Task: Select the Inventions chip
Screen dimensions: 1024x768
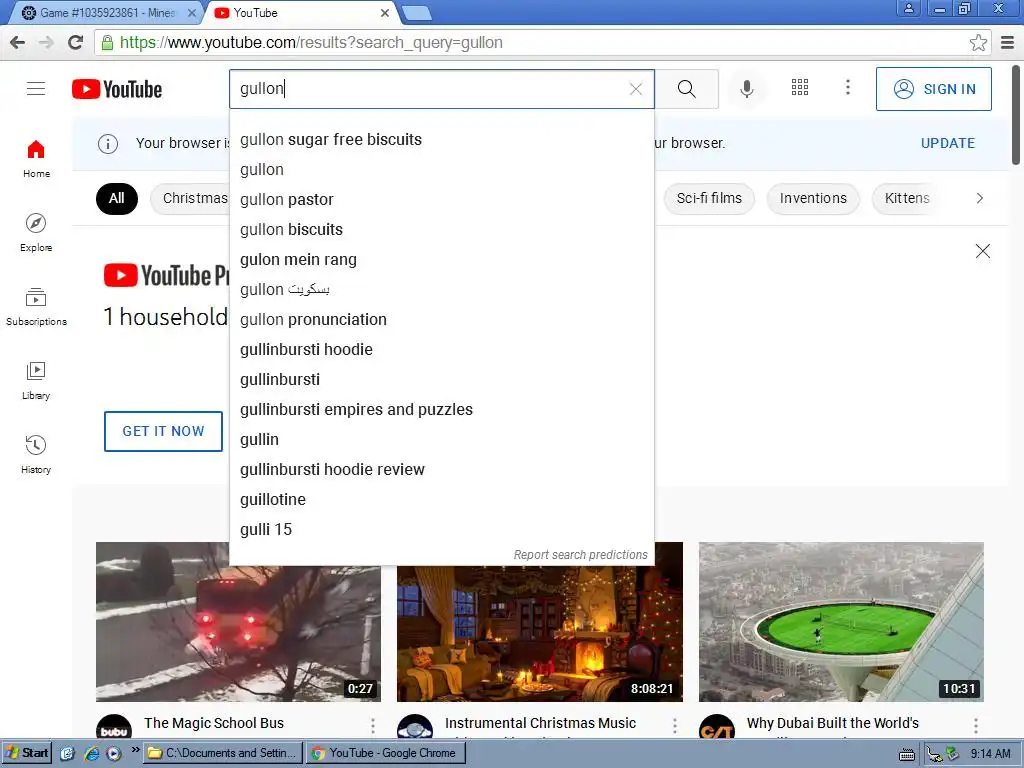Action: (813, 199)
